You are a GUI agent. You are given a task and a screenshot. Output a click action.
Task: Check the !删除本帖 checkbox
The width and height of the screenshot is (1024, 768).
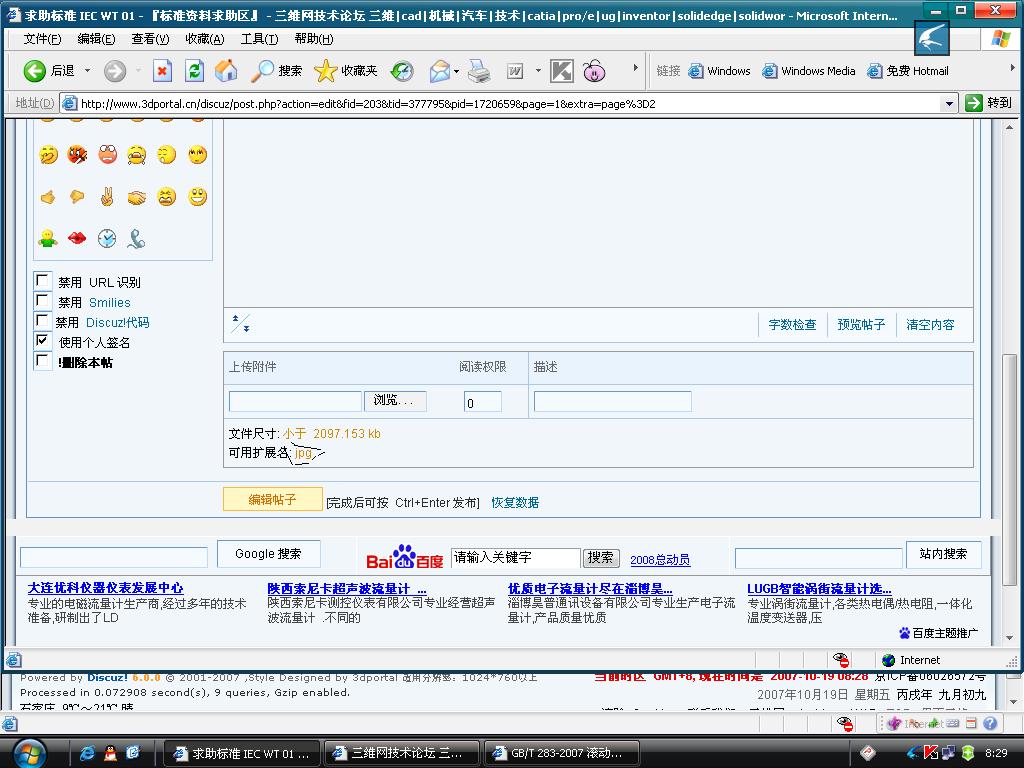[42, 360]
